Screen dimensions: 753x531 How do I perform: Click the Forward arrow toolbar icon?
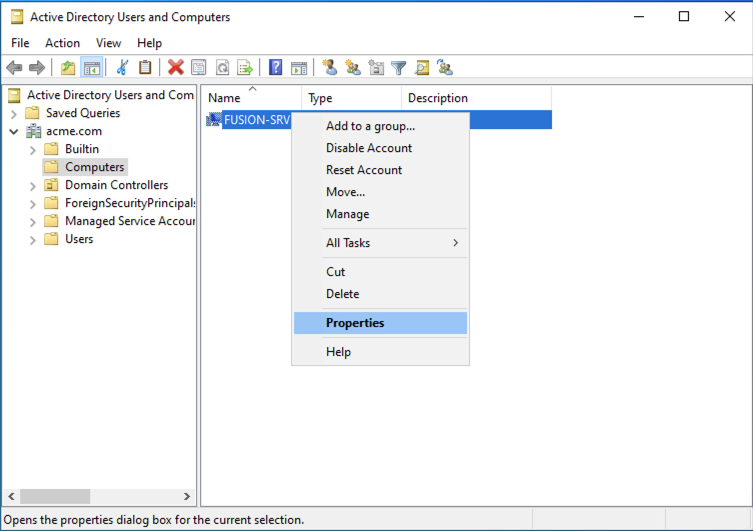point(37,68)
